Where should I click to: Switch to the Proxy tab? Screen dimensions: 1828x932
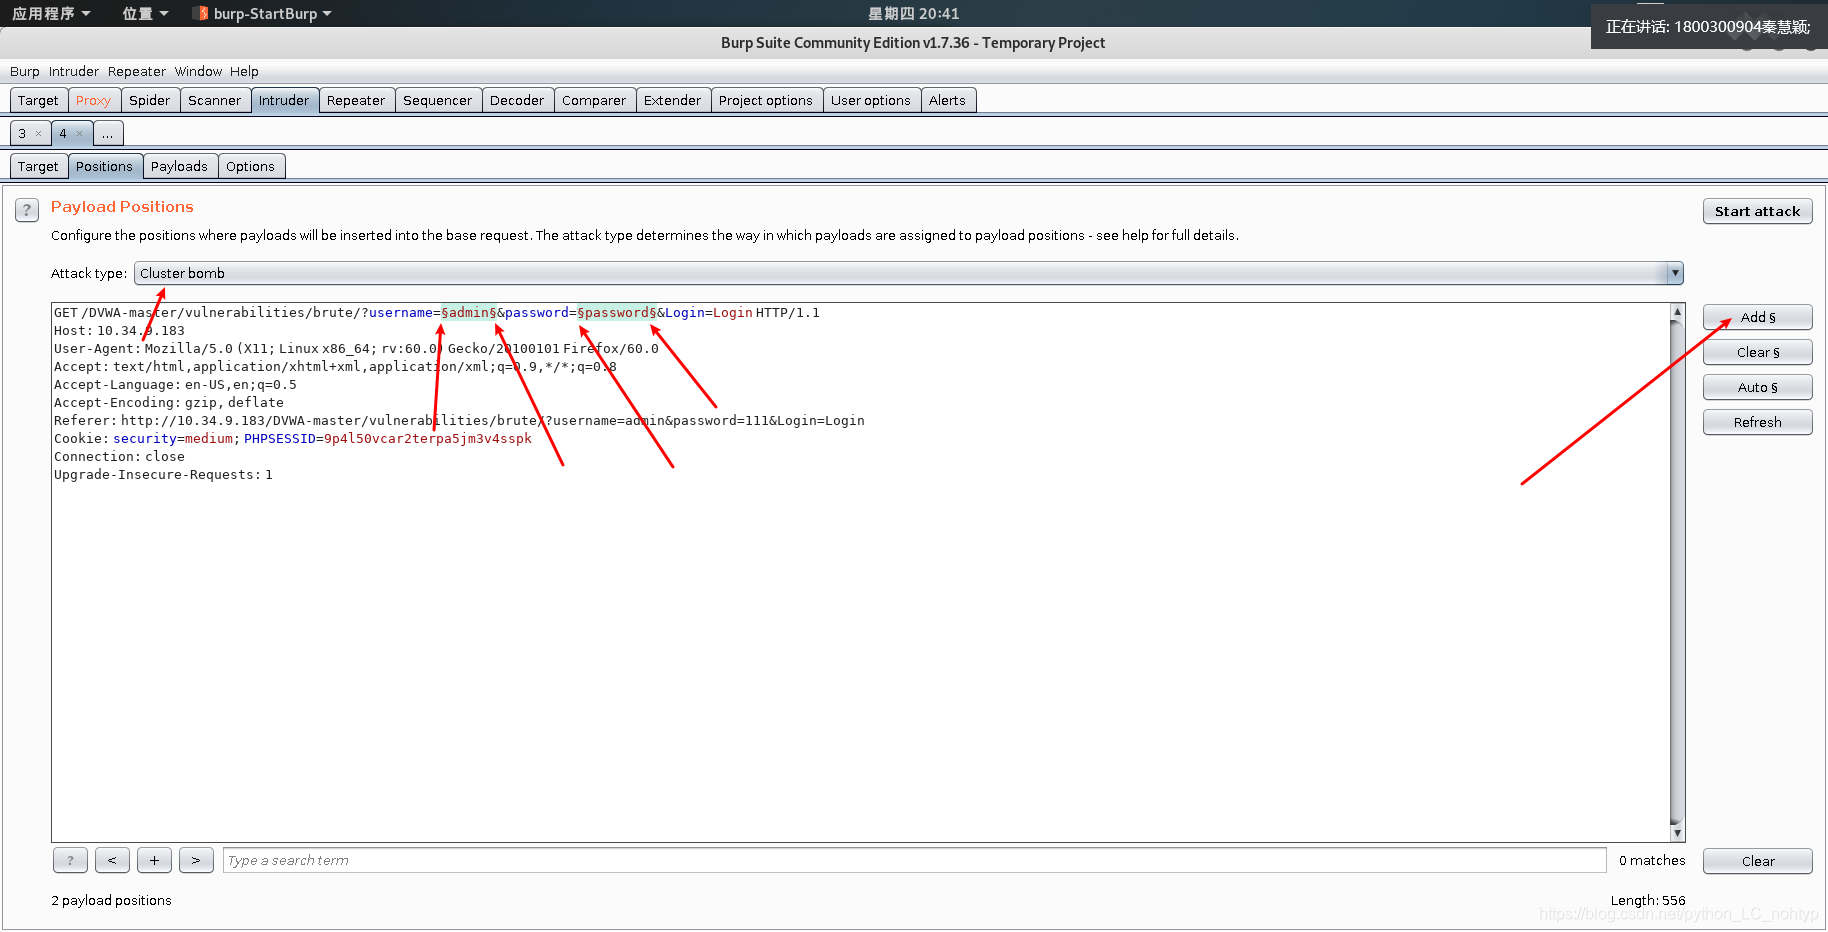(x=93, y=100)
